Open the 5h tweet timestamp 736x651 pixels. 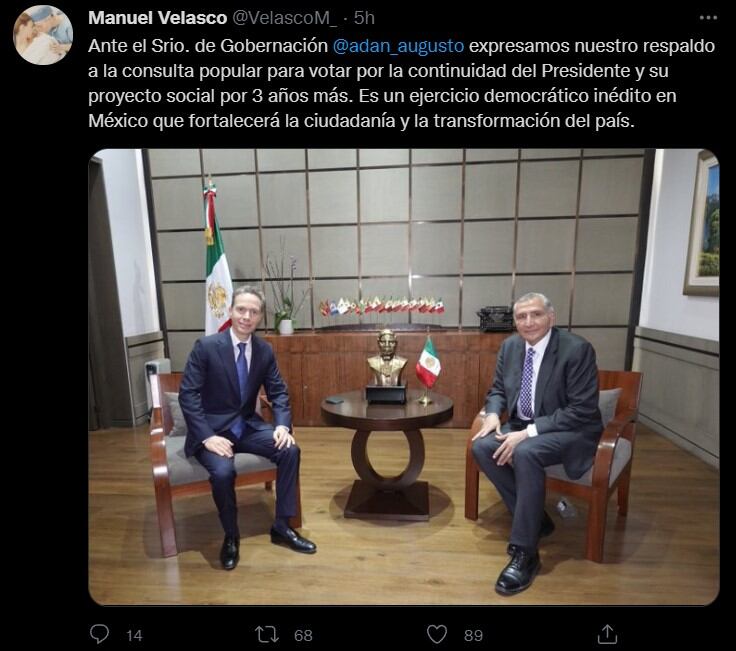364,18
